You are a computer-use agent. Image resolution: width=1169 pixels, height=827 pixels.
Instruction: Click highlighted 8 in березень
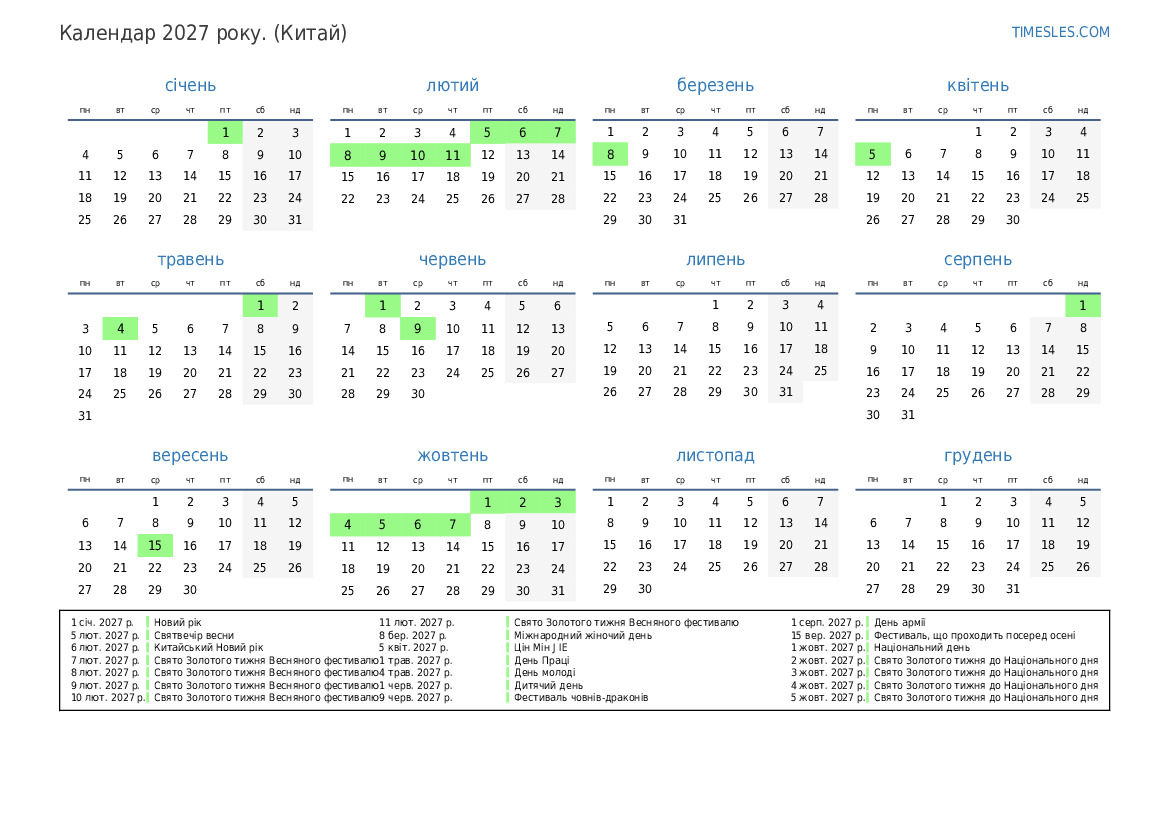point(610,154)
